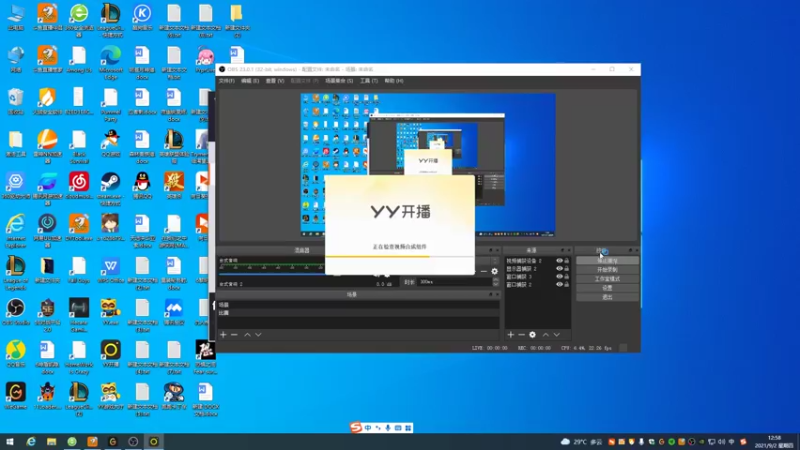Click the YY开播 taskbar icon

pyautogui.click(x=154, y=441)
